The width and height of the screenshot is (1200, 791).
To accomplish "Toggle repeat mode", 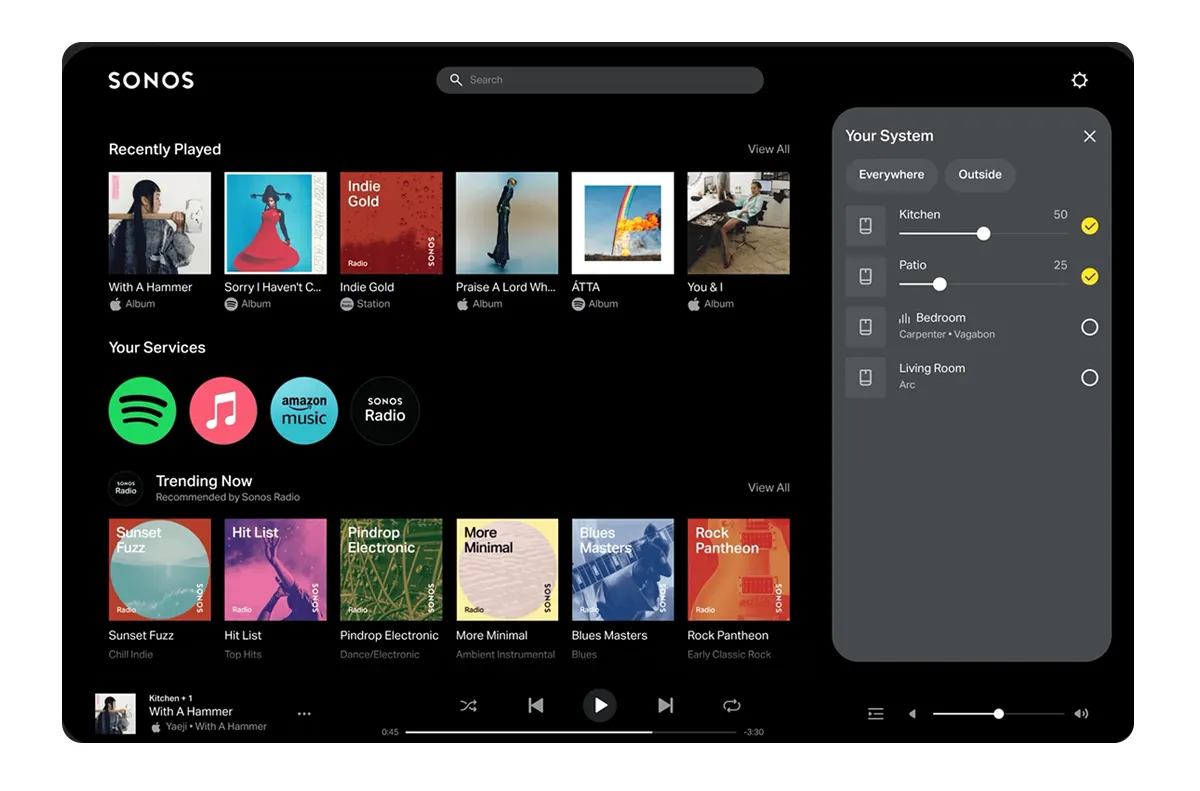I will 732,706.
